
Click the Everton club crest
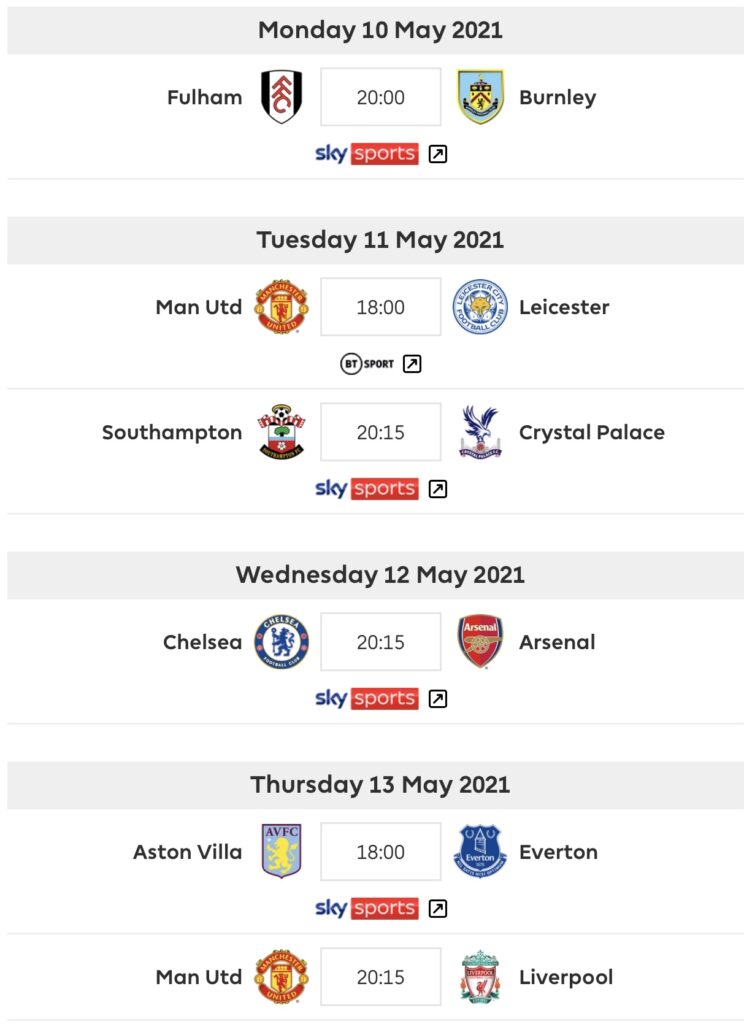coord(480,852)
